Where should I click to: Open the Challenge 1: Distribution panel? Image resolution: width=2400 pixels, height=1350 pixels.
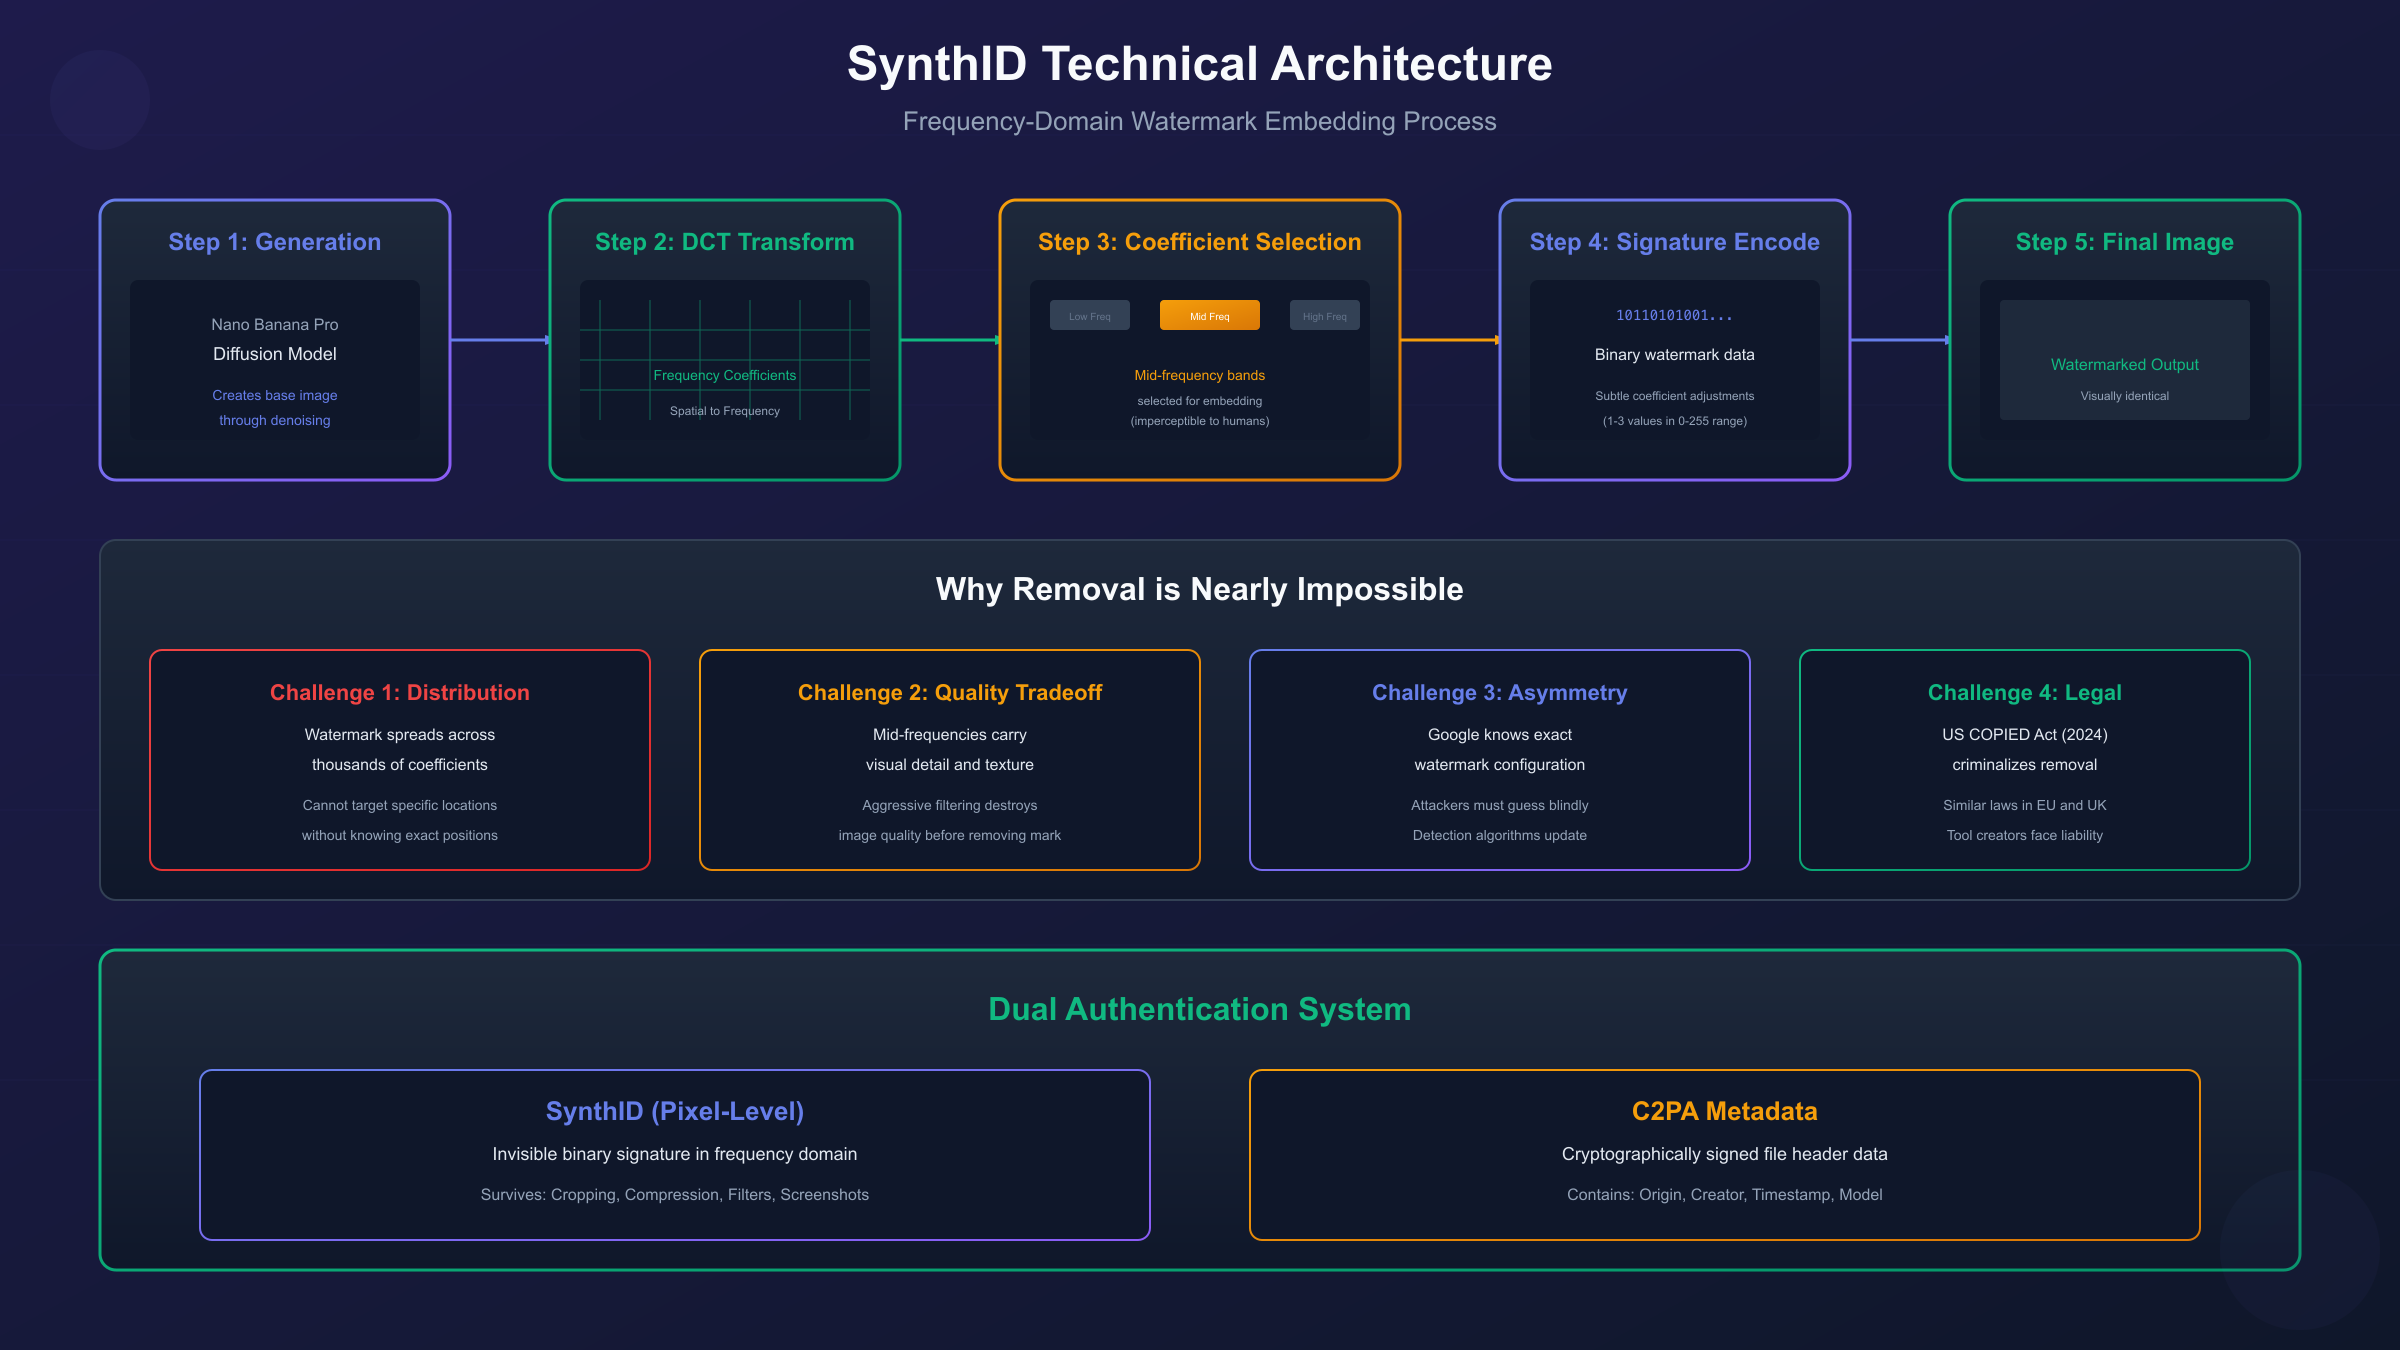tap(400, 692)
